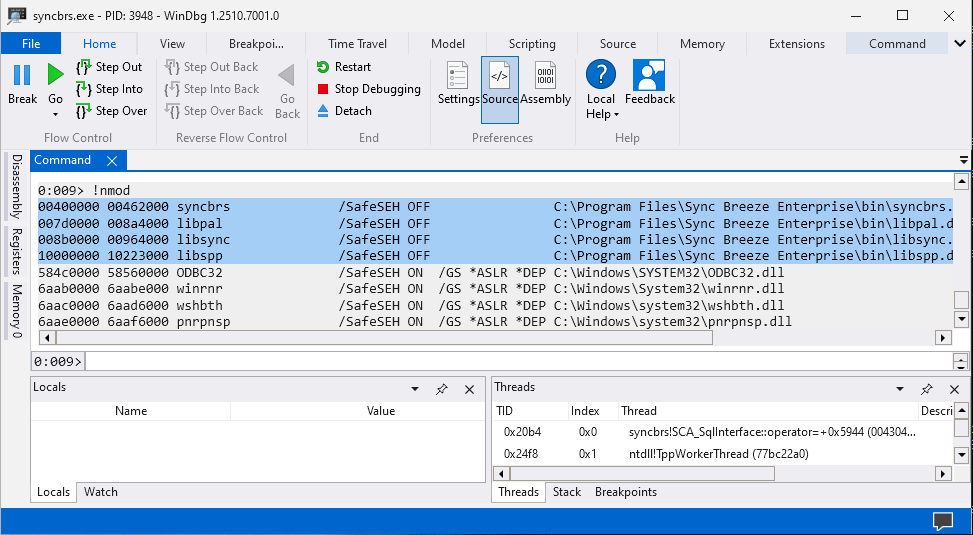Click Step Into in Flow Control
973x535 pixels.
click(110, 89)
